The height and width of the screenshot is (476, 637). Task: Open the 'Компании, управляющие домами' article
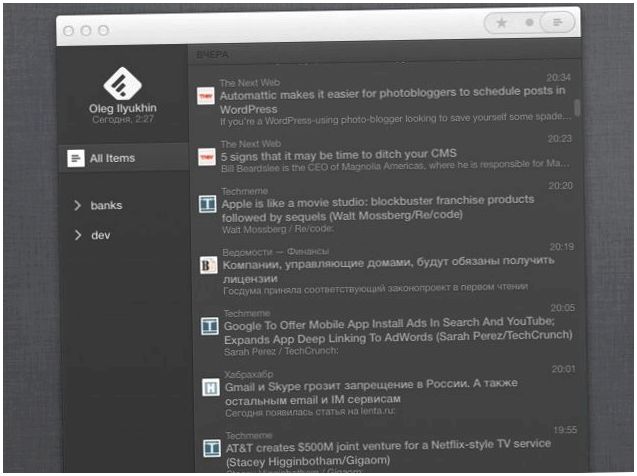click(388, 270)
